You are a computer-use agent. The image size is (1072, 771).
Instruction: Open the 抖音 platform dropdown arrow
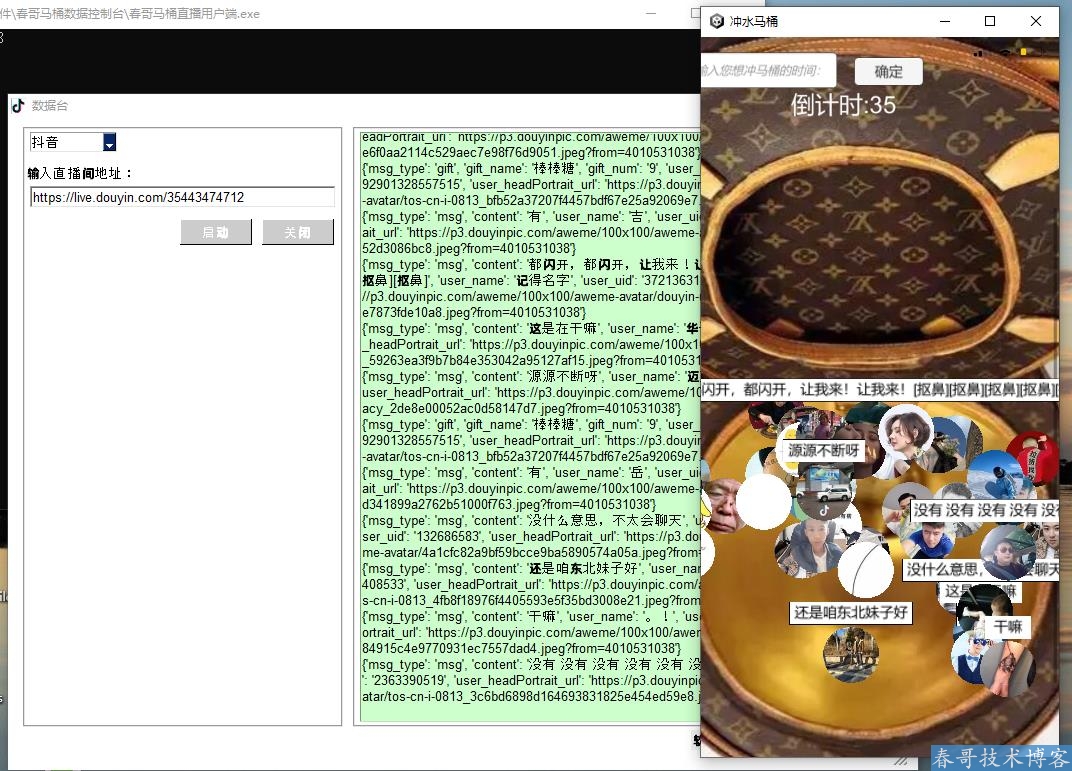[x=109, y=142]
